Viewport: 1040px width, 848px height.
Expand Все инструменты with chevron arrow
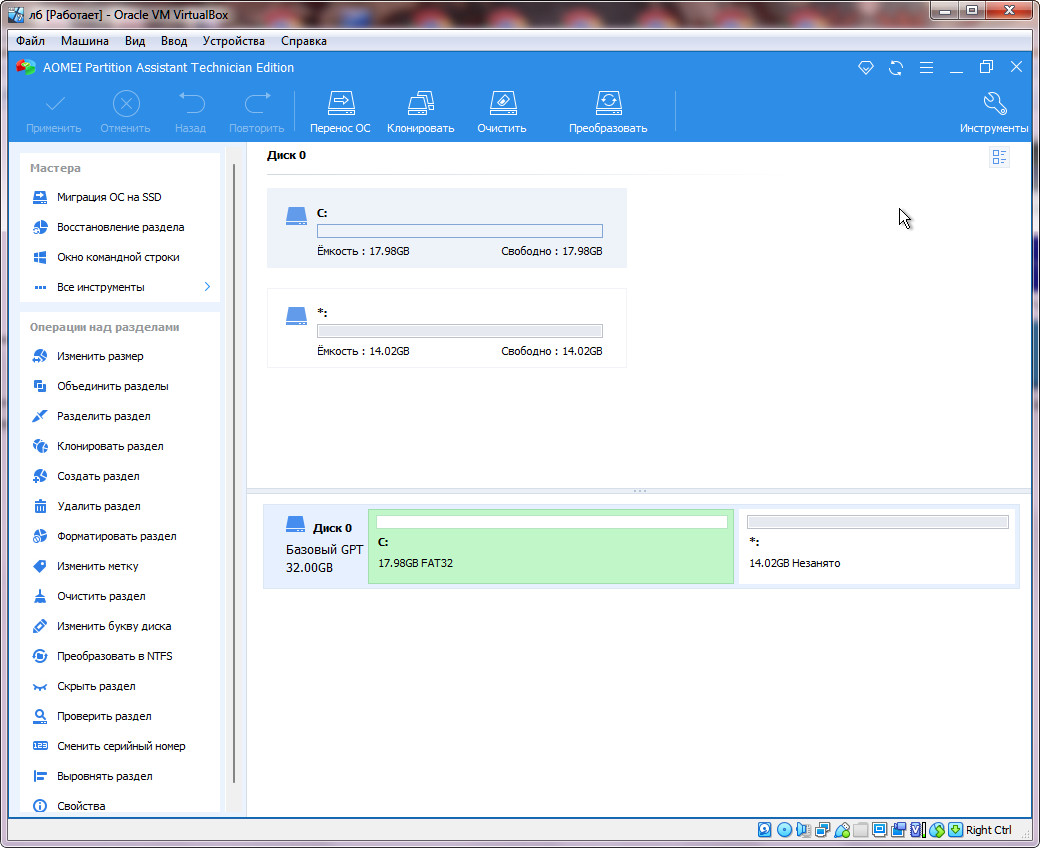tap(207, 287)
